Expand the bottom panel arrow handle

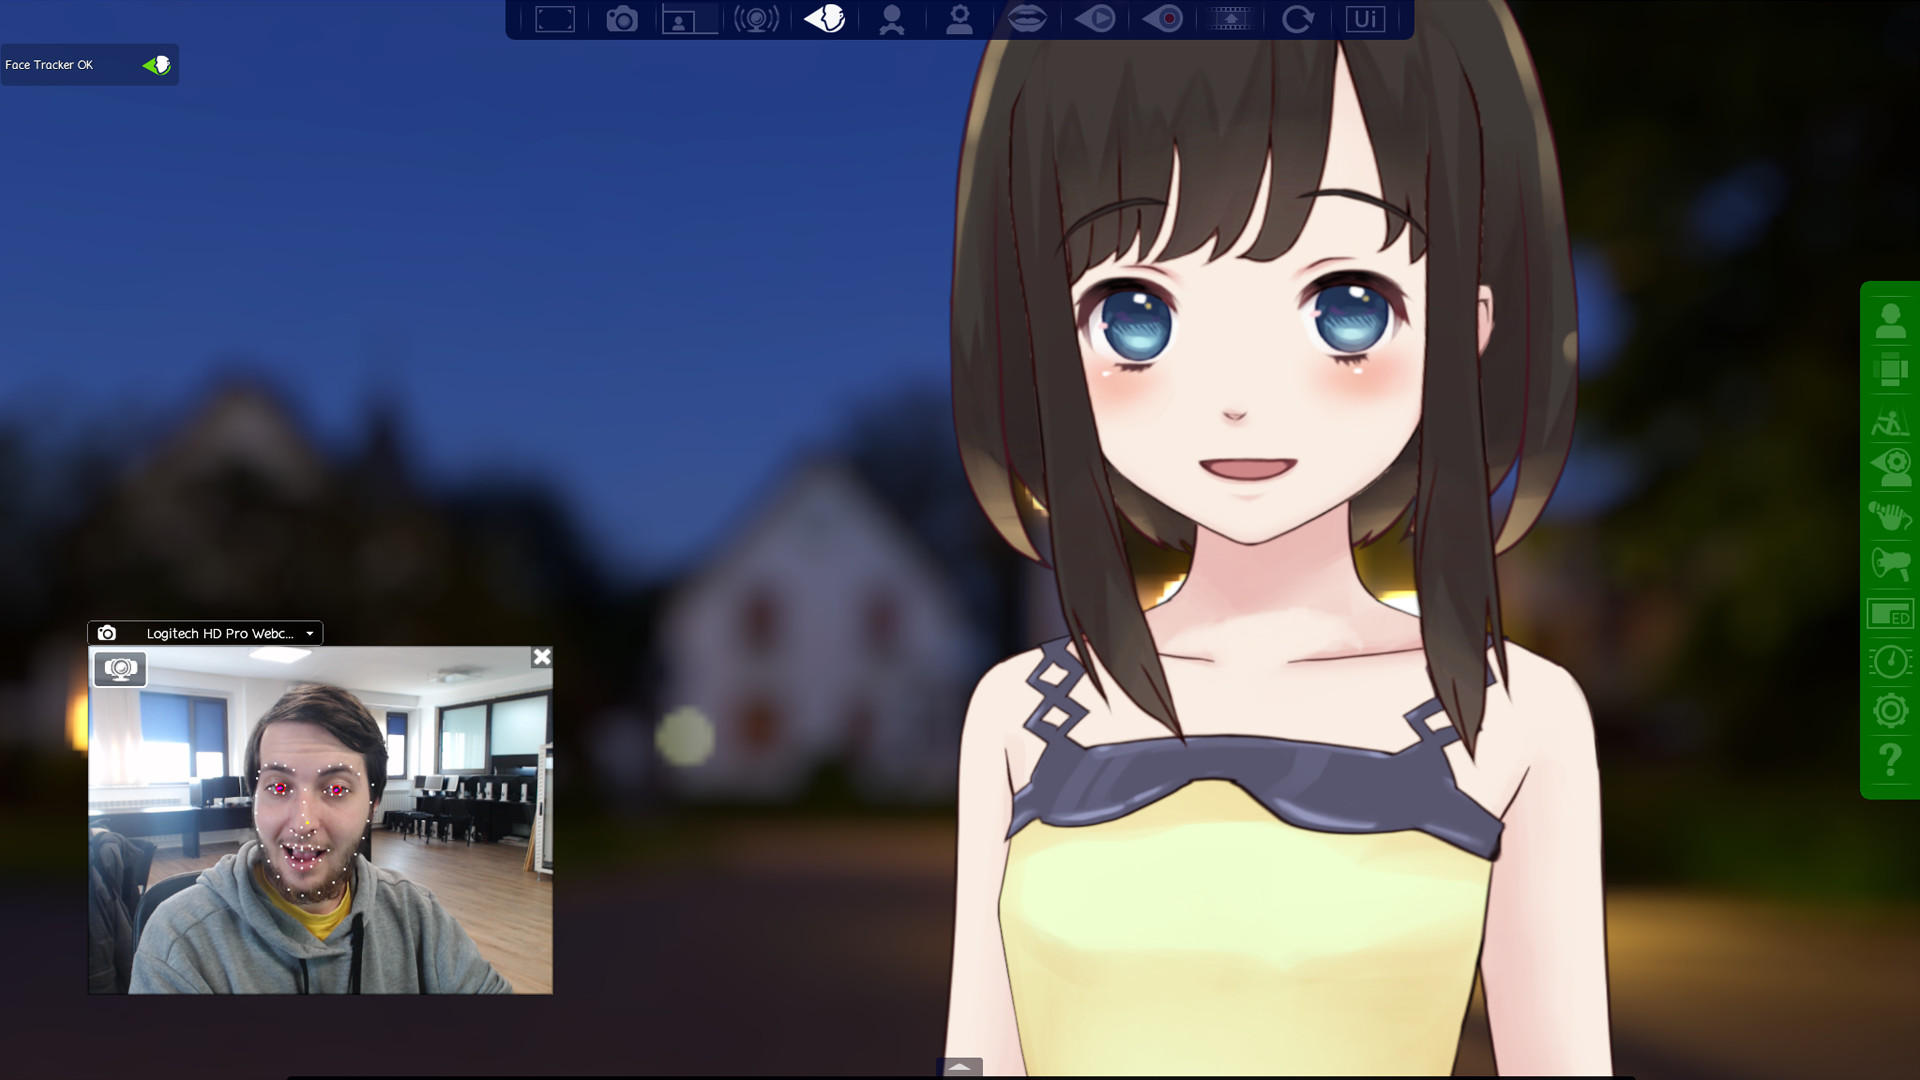(x=959, y=1067)
